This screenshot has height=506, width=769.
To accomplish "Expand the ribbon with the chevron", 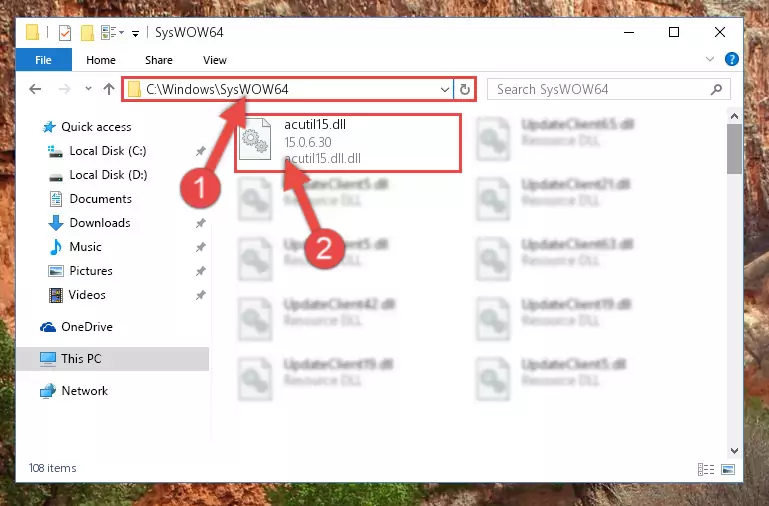I will click(x=710, y=59).
